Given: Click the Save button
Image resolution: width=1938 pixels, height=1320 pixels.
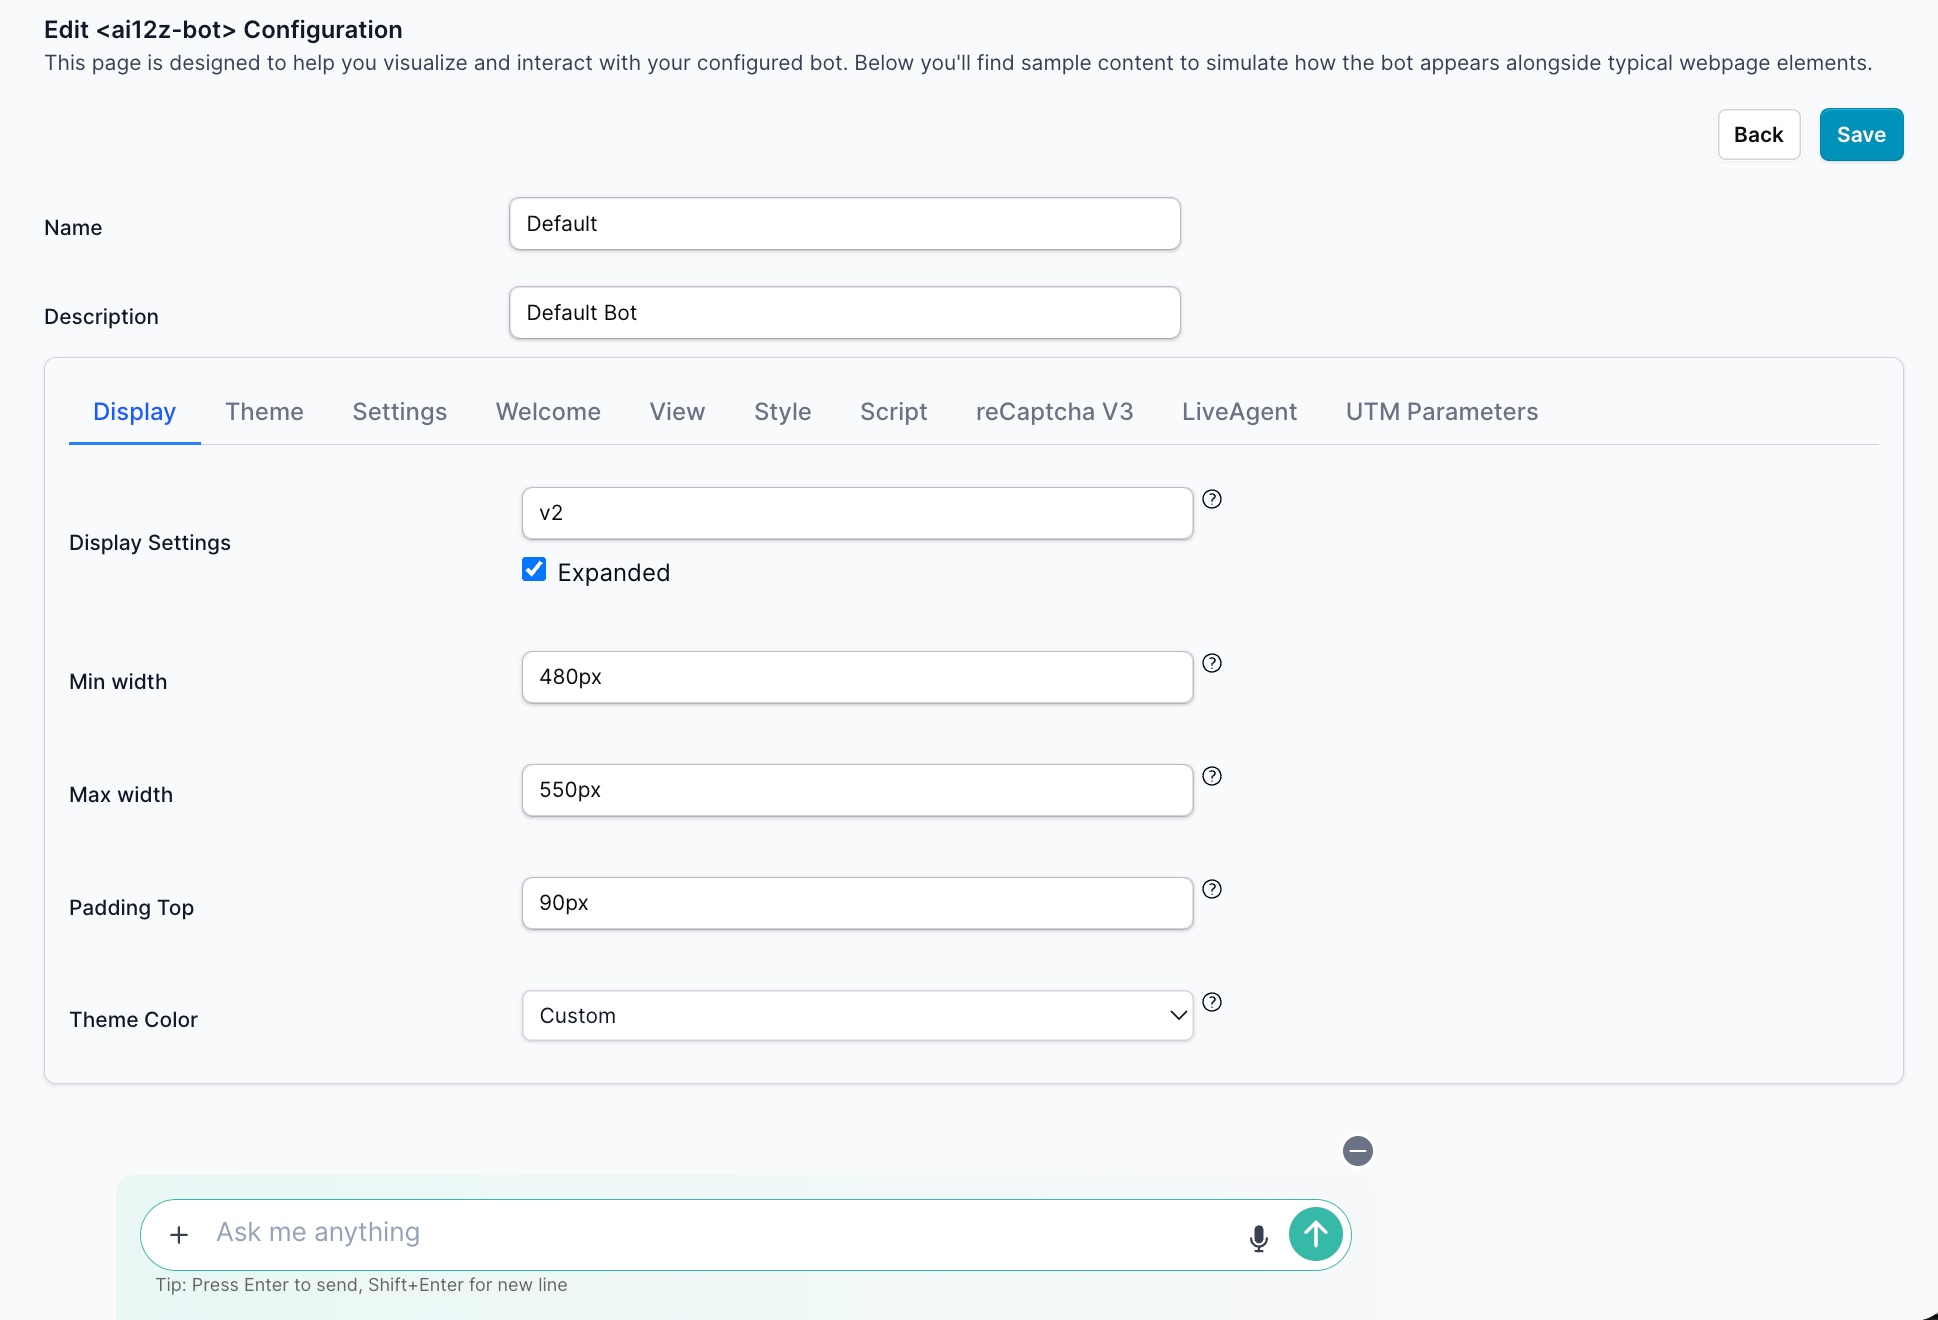Looking at the screenshot, I should (1860, 135).
